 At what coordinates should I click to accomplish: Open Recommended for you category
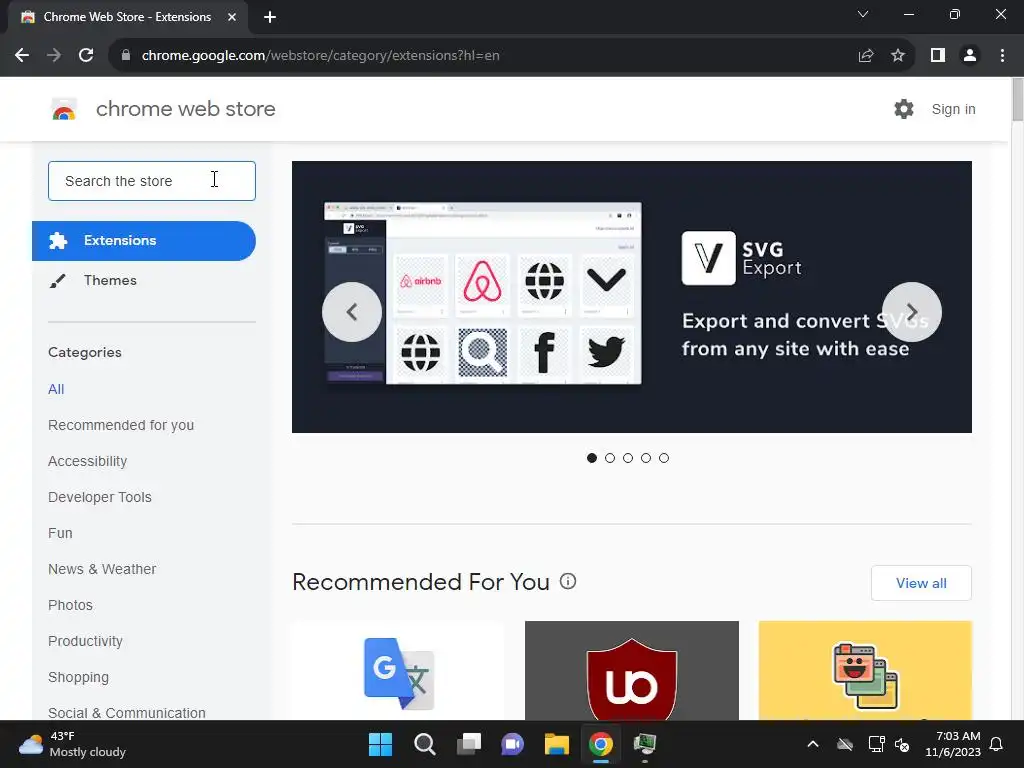coord(121,425)
